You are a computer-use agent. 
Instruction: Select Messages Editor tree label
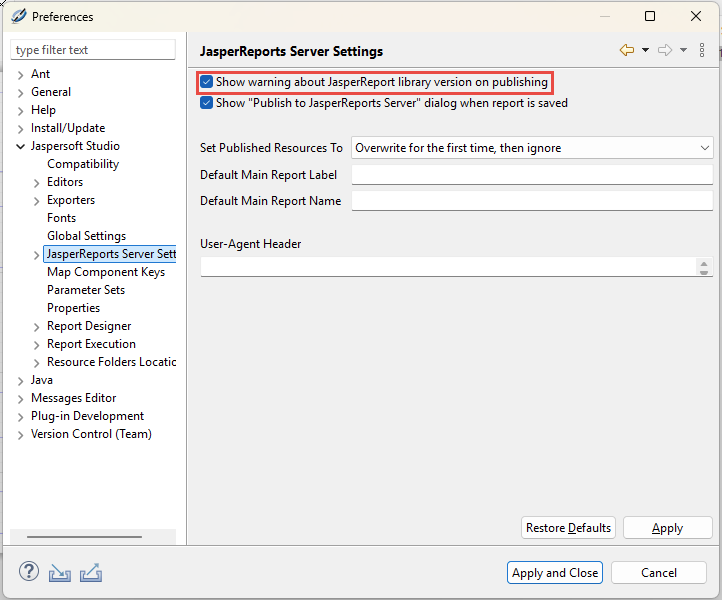73,398
